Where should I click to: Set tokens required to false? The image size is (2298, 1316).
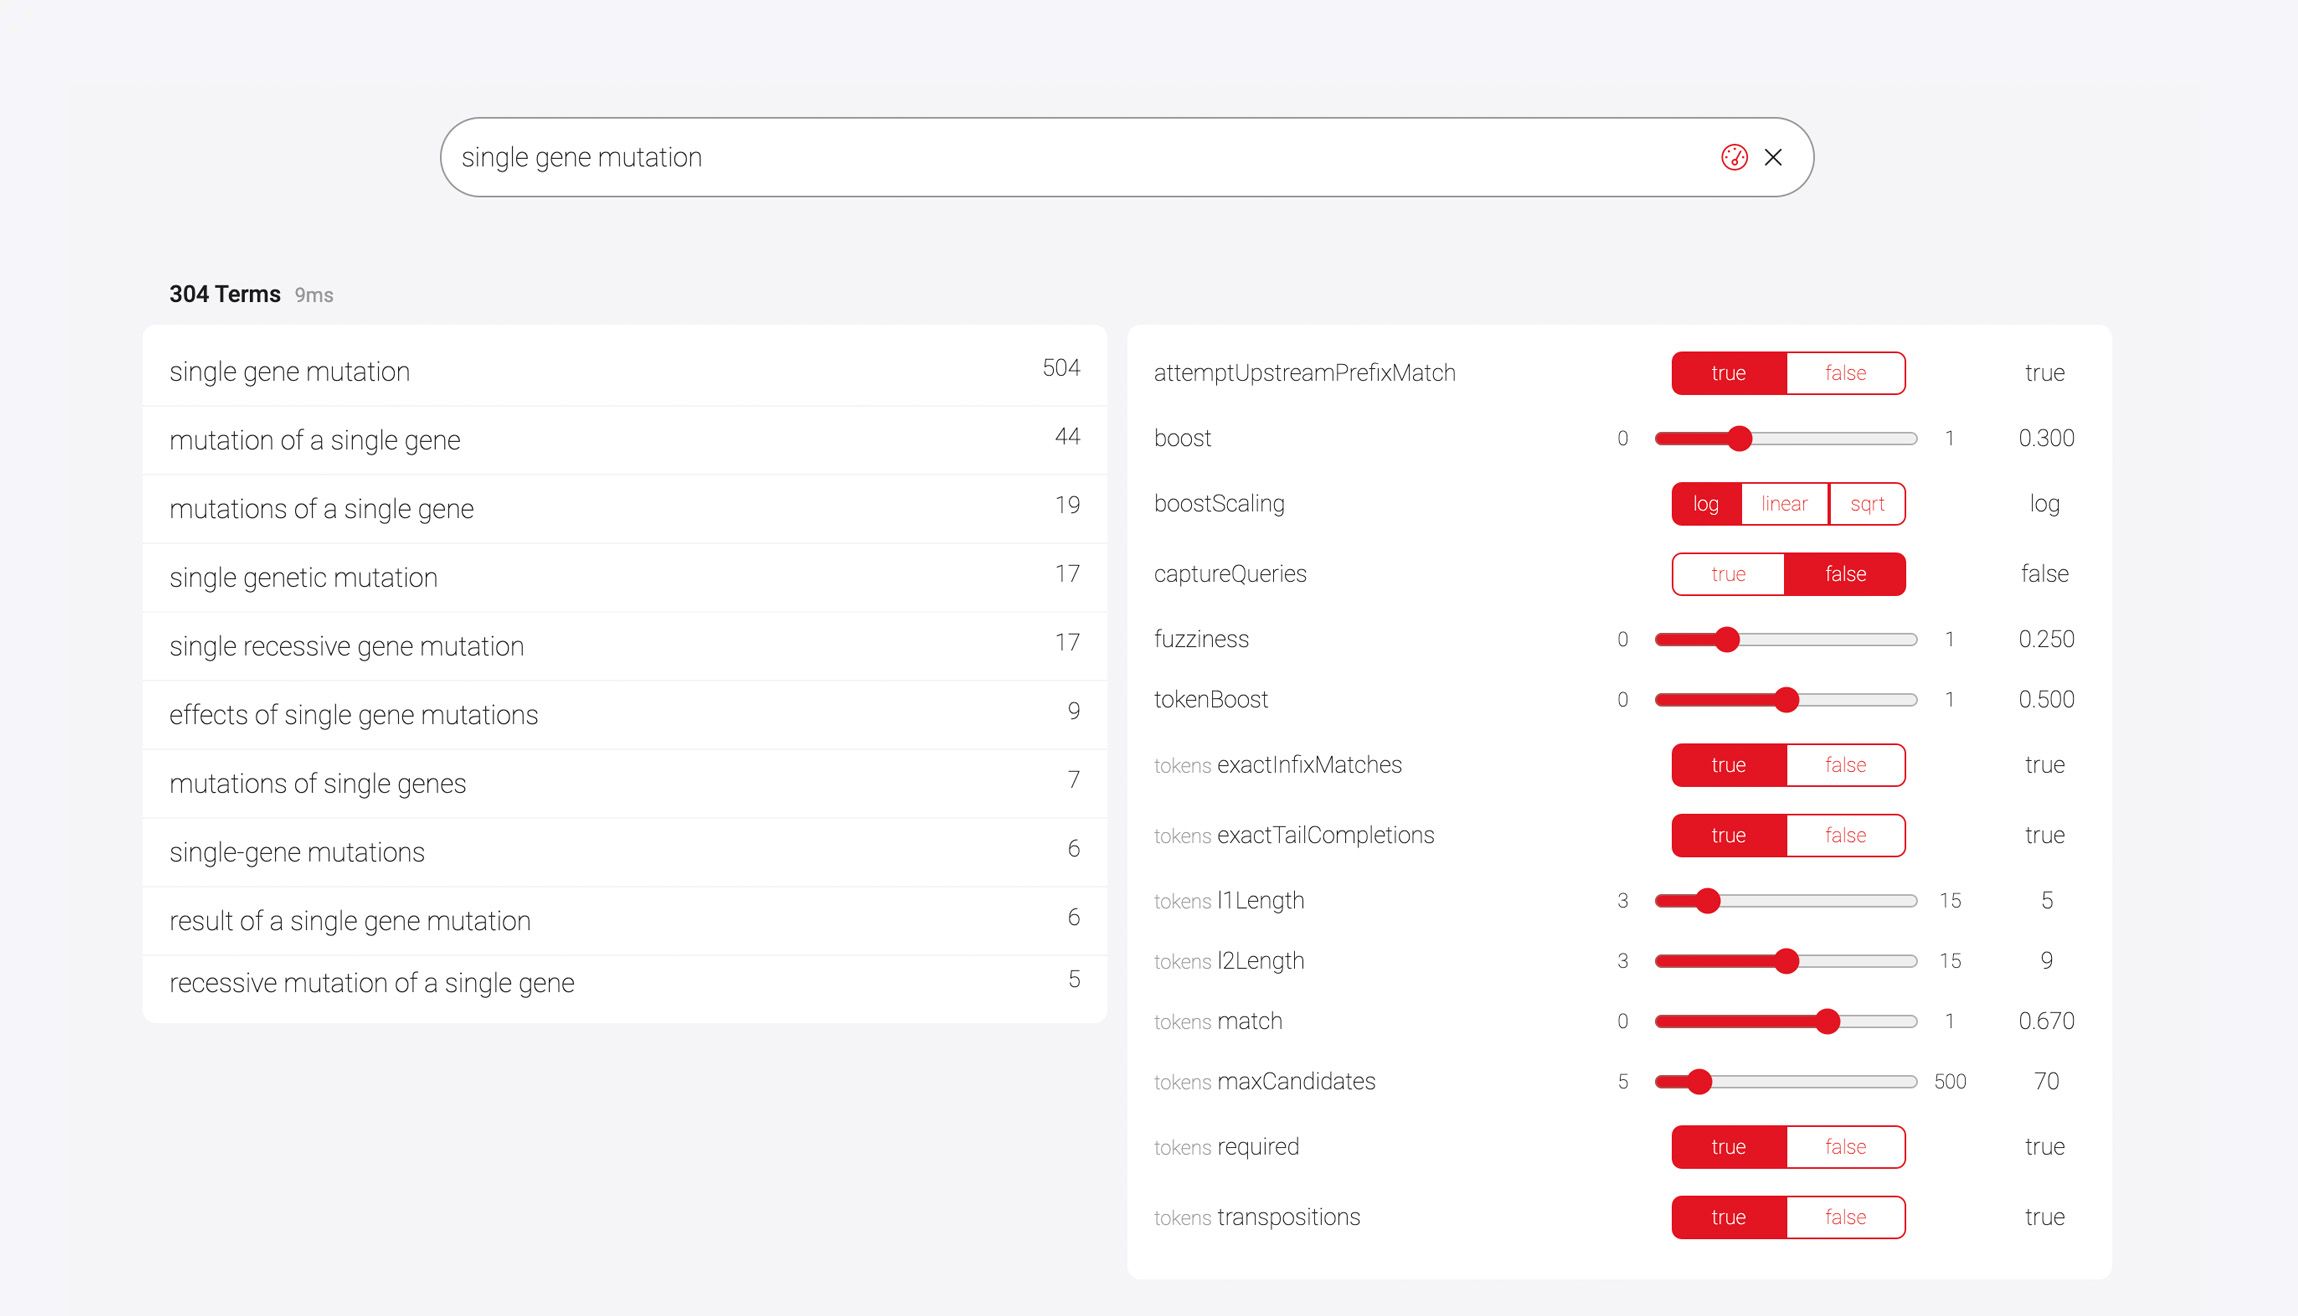coord(1845,1147)
